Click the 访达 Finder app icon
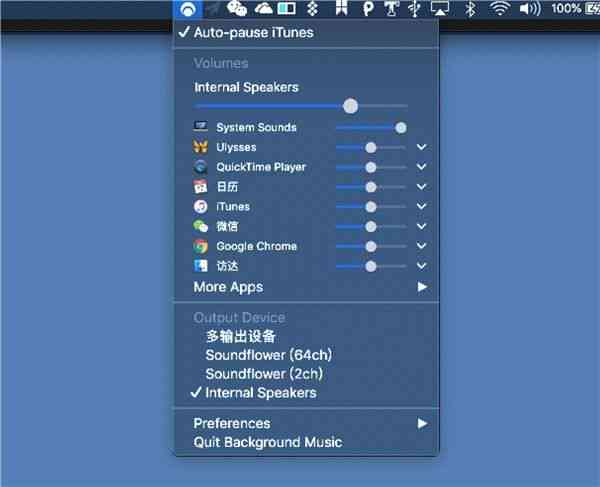The height and width of the screenshot is (487, 600). 201,265
